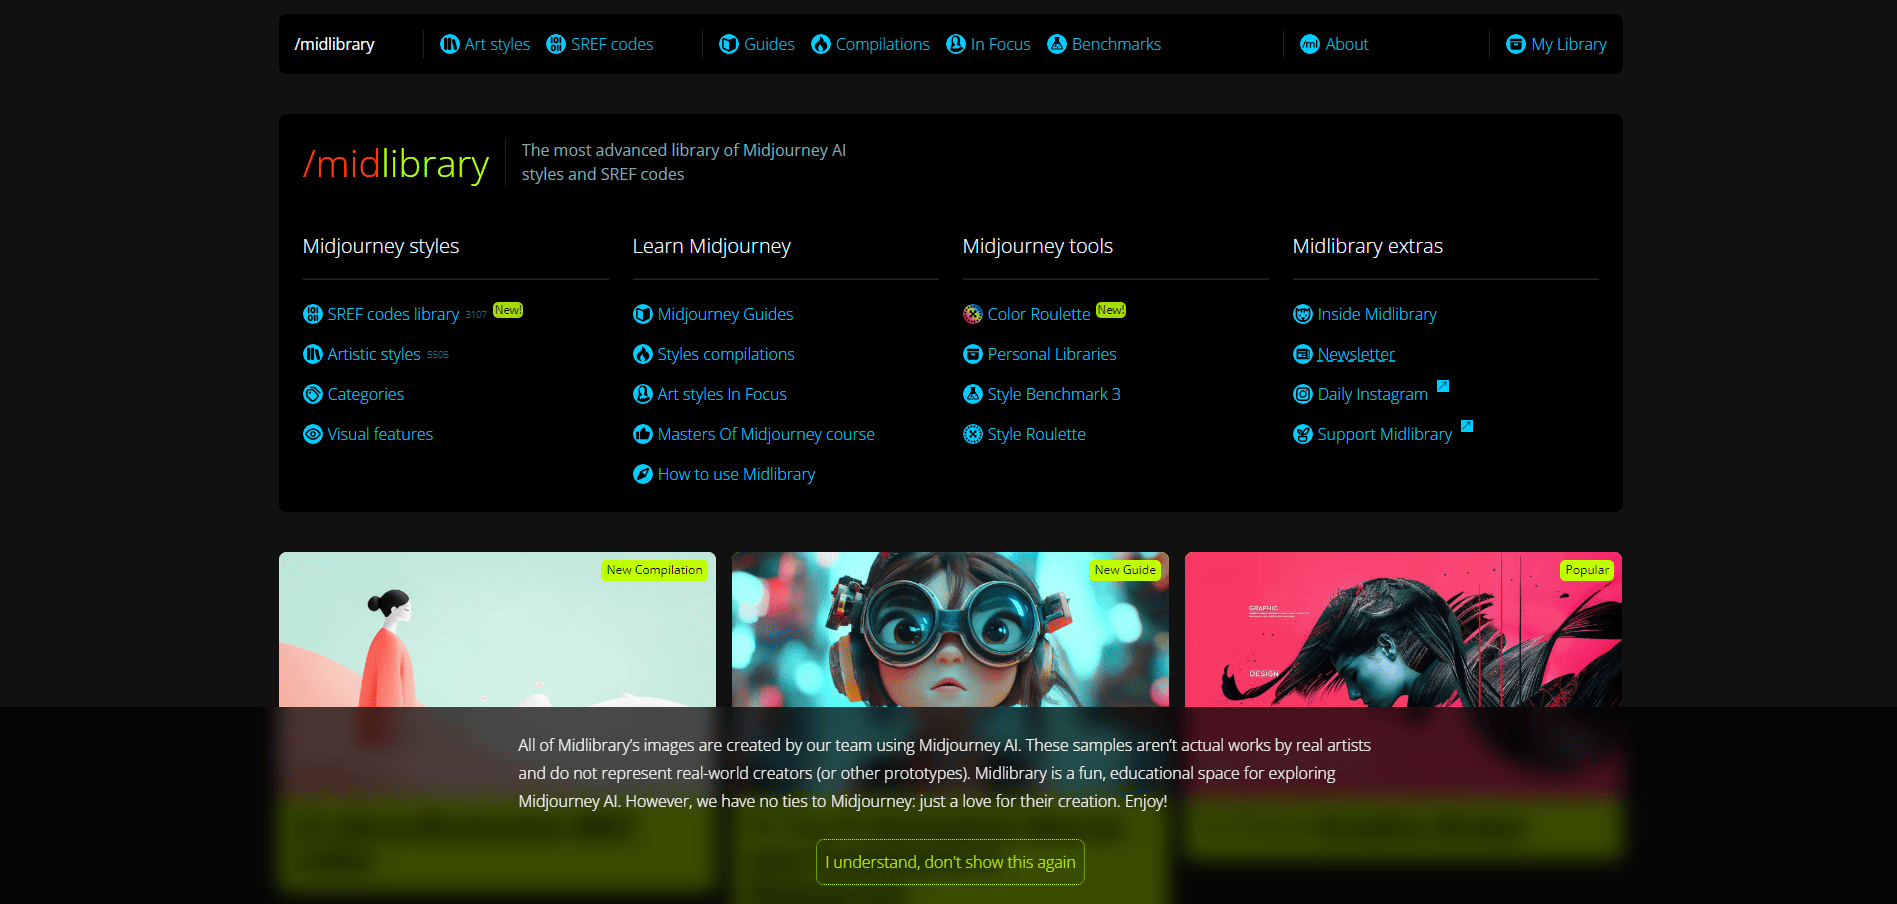
Task: Click the SREF codes library icon
Action: tap(313, 314)
